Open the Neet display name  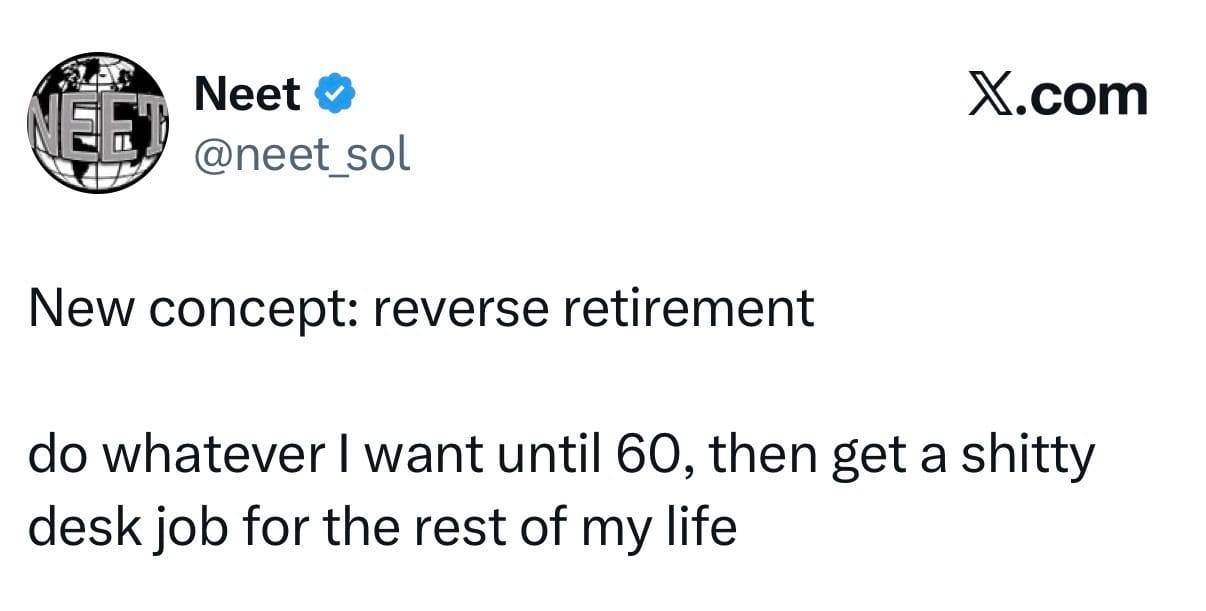247,95
